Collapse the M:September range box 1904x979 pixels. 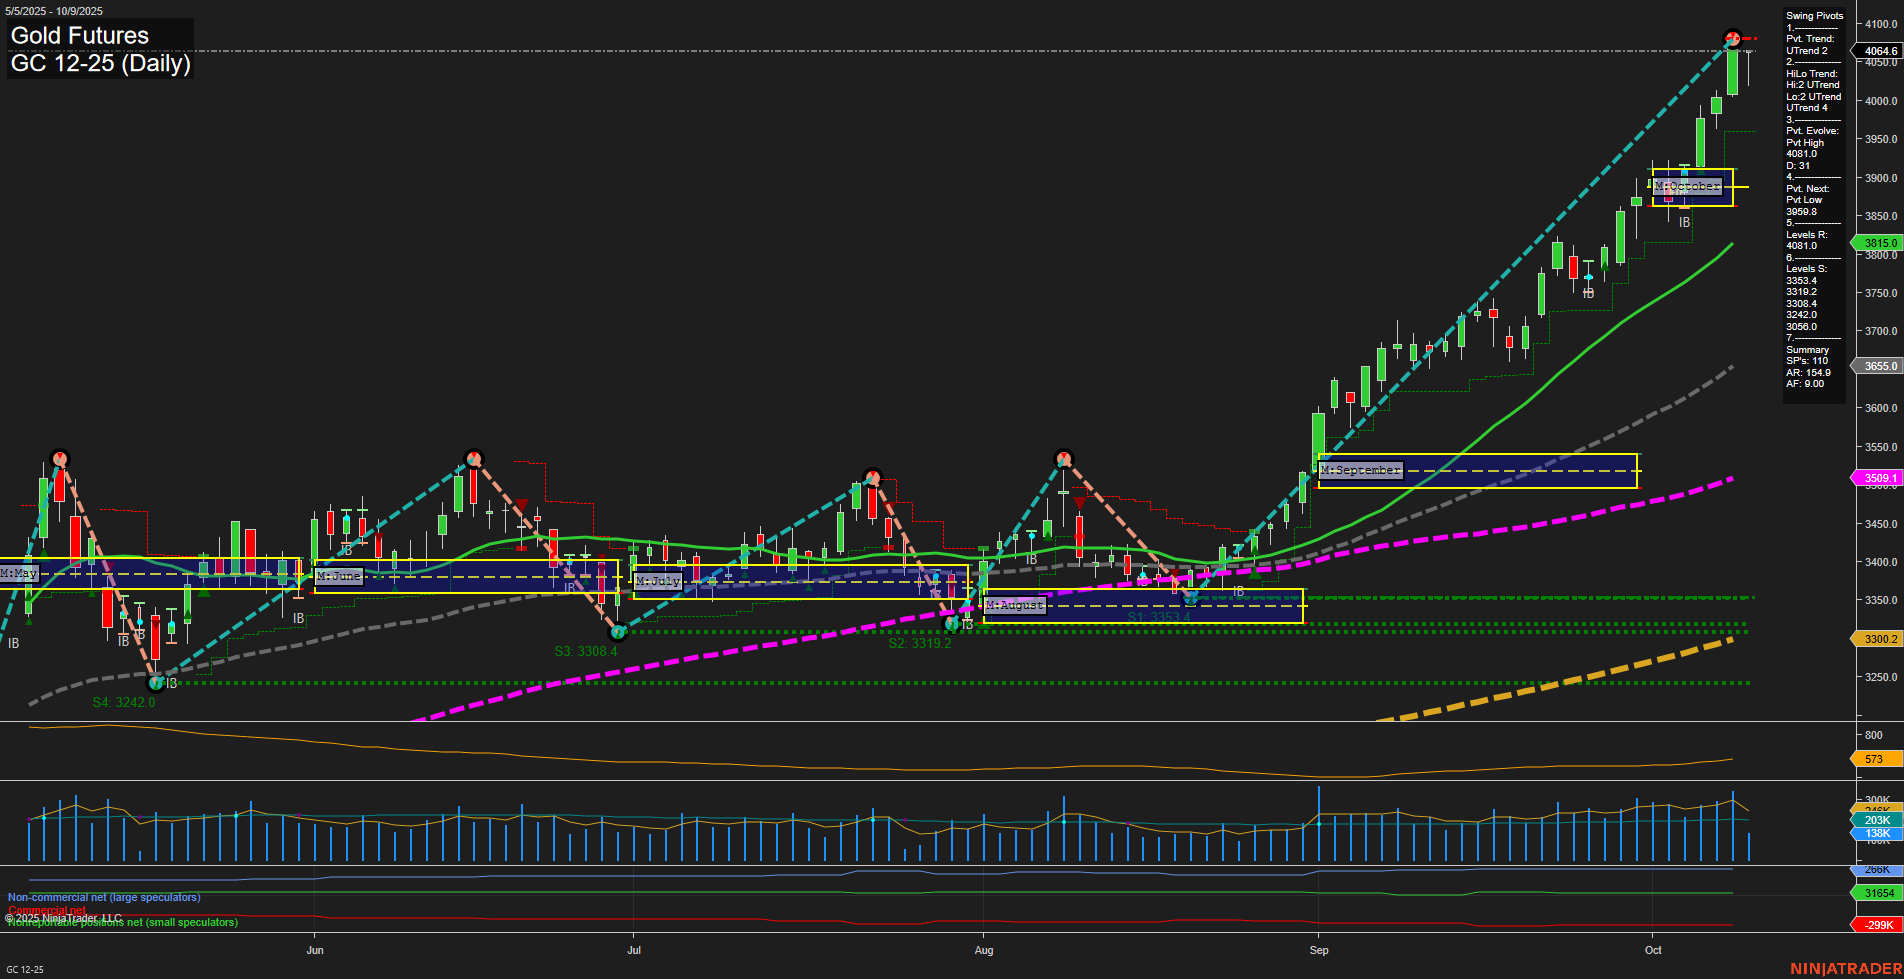coord(1360,468)
